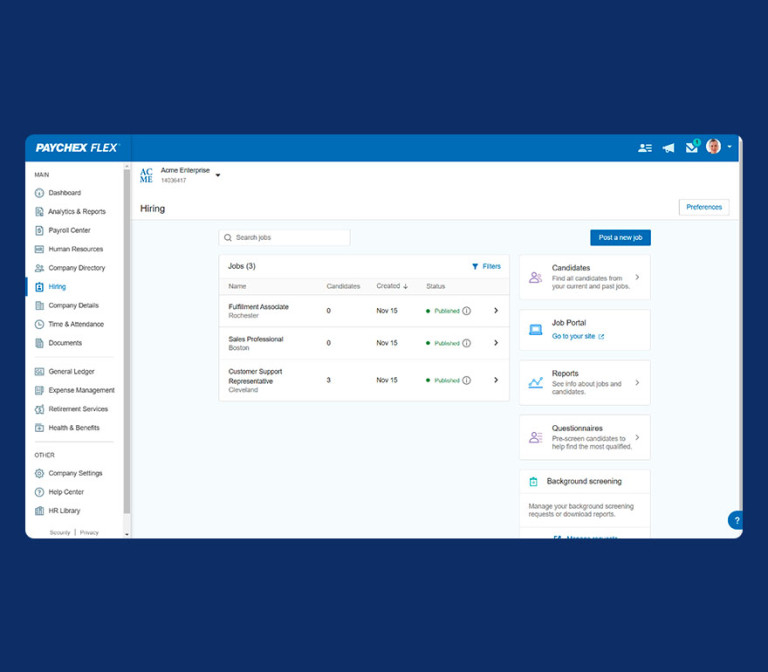The image size is (768, 672).
Task: Open the Fulfillment Associate job row
Action: click(x=364, y=311)
